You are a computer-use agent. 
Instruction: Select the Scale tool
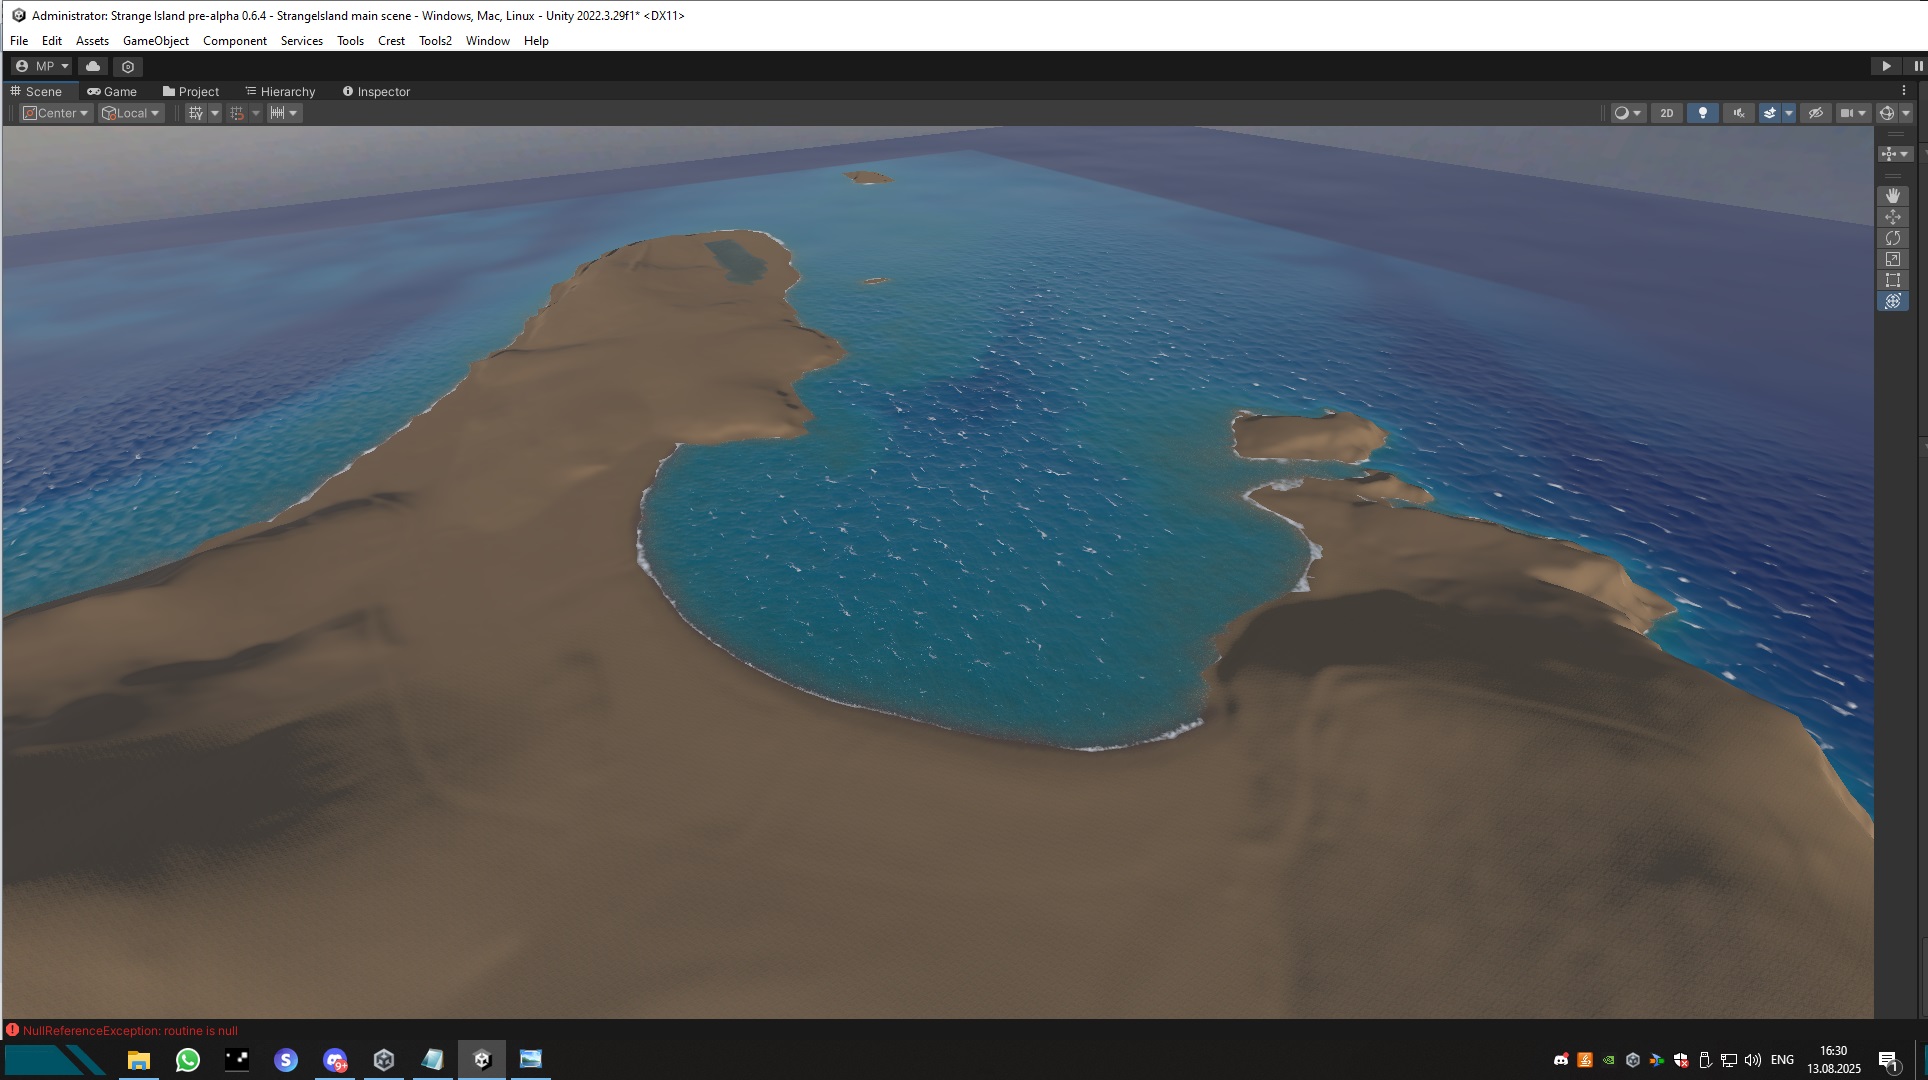pyautogui.click(x=1892, y=259)
